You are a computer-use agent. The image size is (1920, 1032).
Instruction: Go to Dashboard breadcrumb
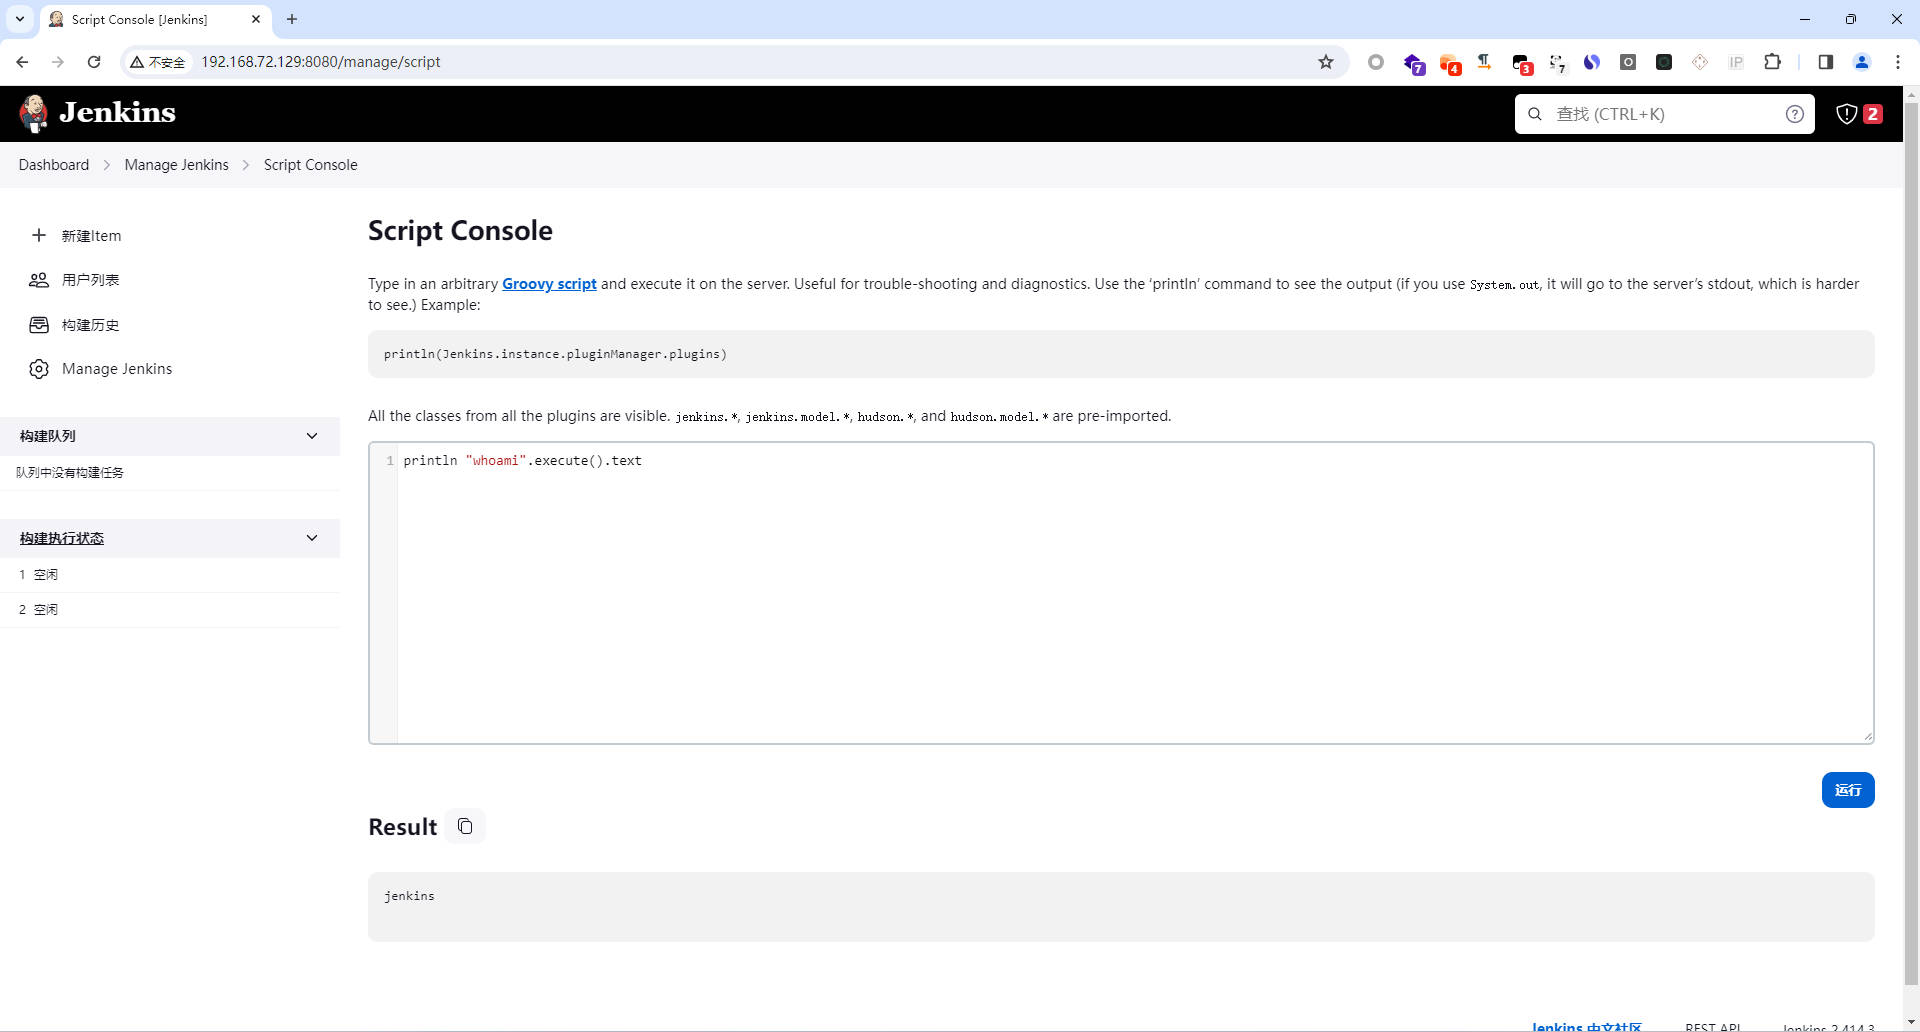54,165
